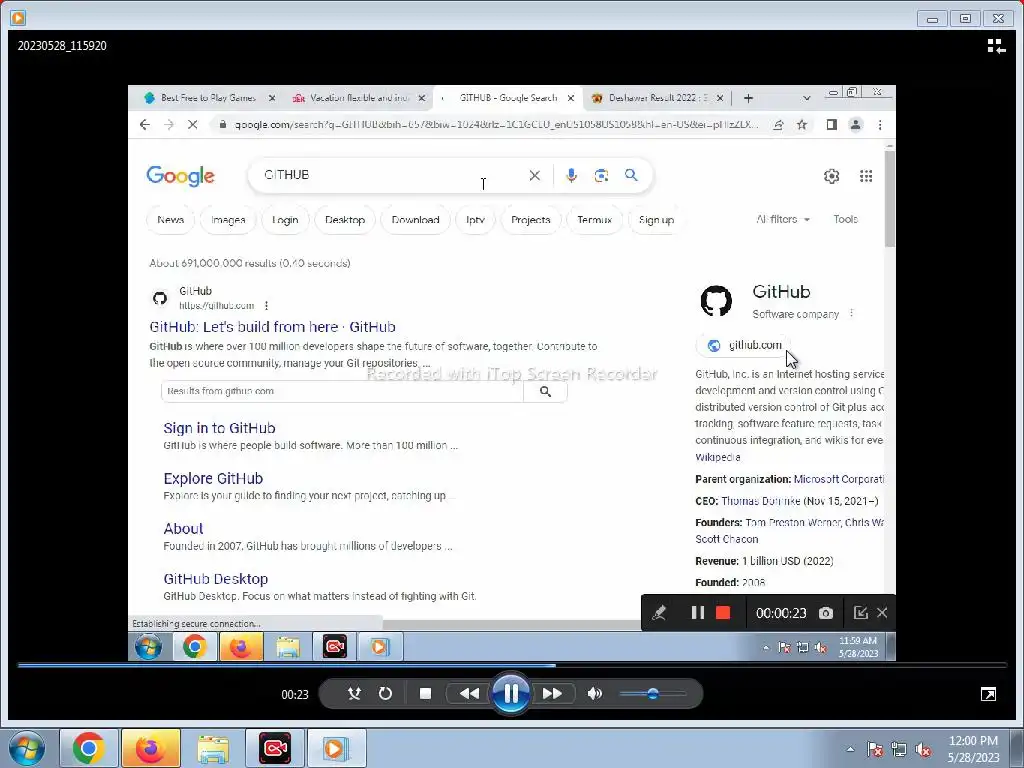Select the Download filter chip
The image size is (1024, 768).
[x=415, y=220]
